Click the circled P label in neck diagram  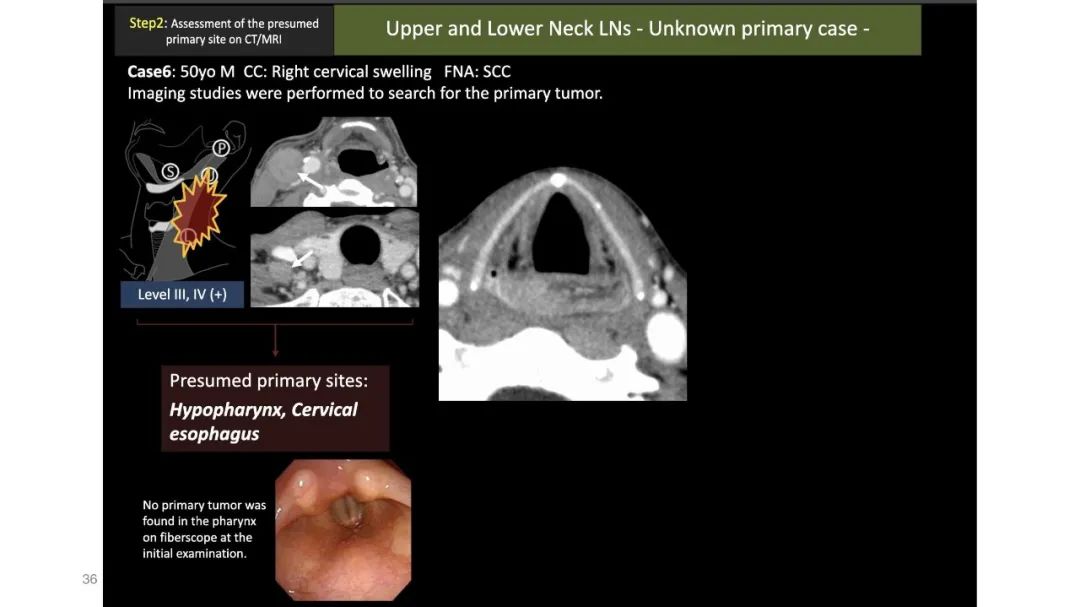click(220, 148)
